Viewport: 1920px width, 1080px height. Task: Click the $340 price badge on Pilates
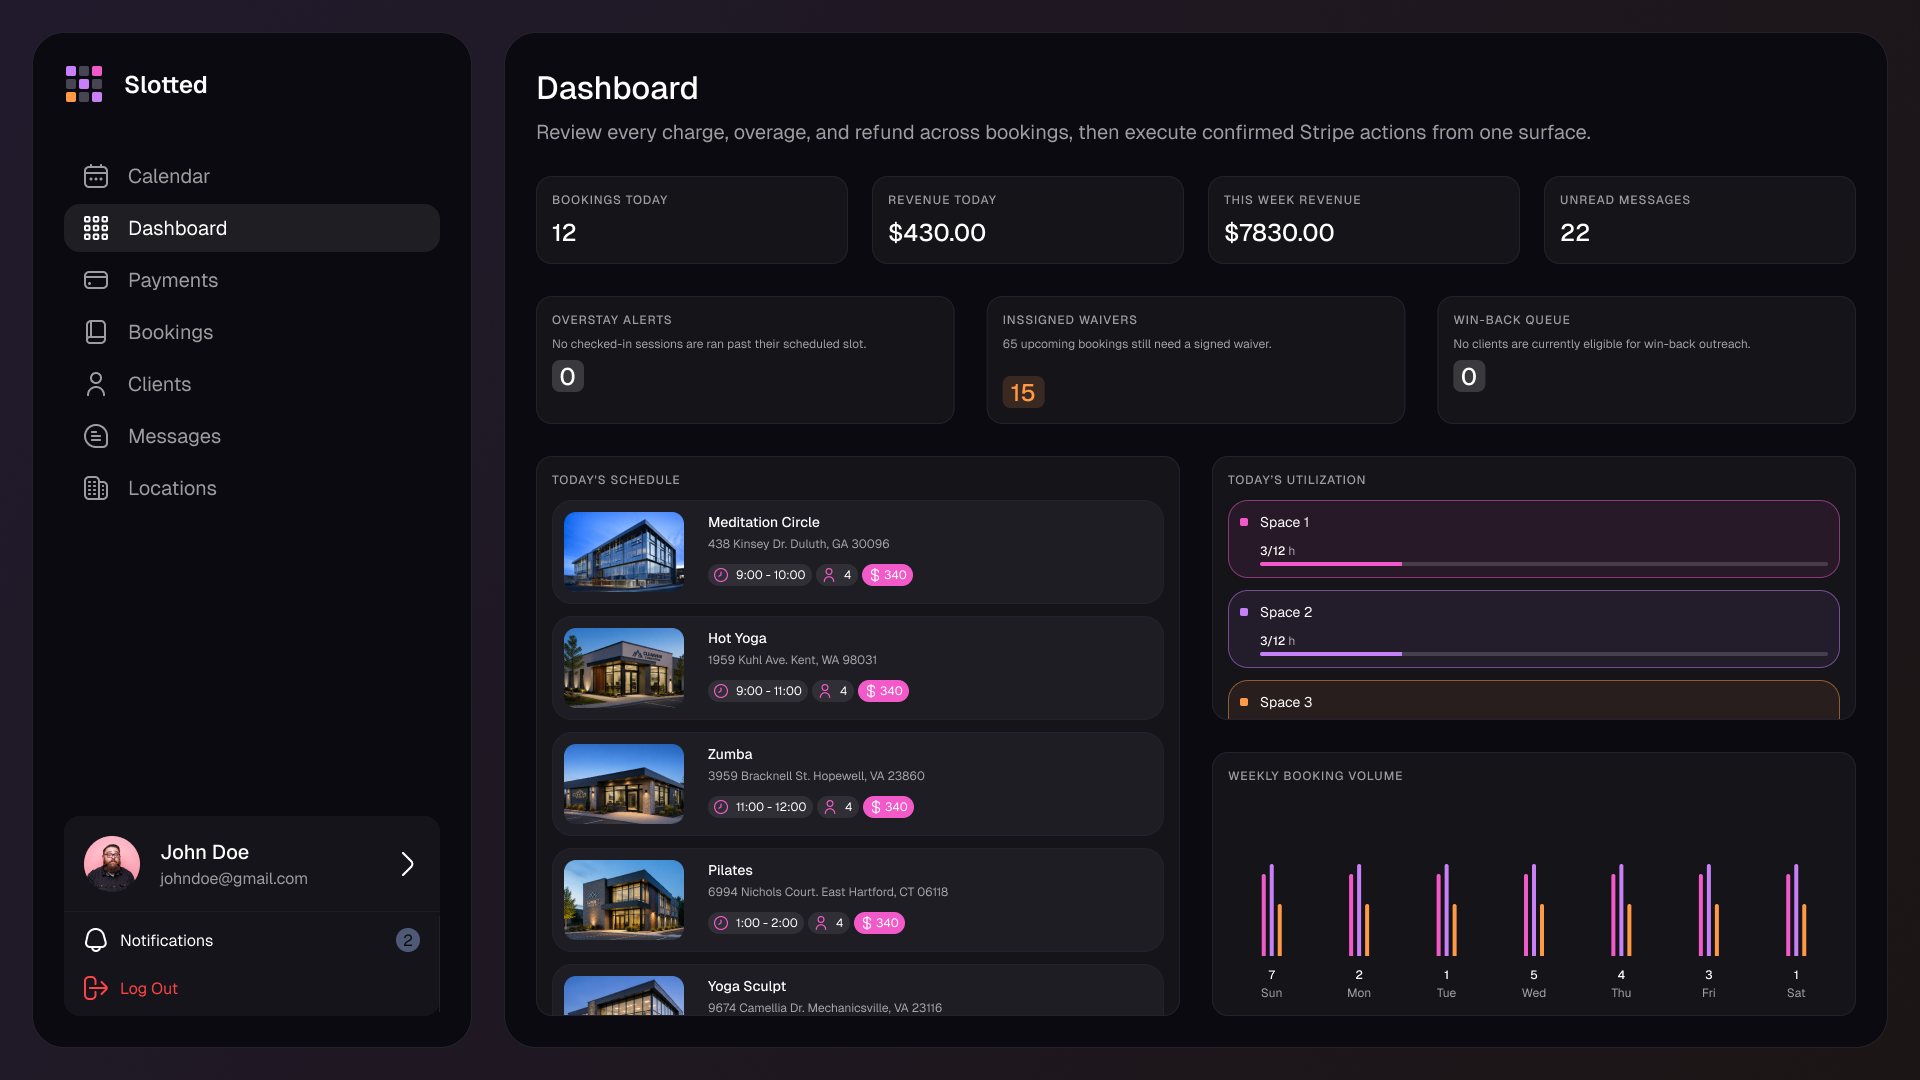pyautogui.click(x=879, y=923)
